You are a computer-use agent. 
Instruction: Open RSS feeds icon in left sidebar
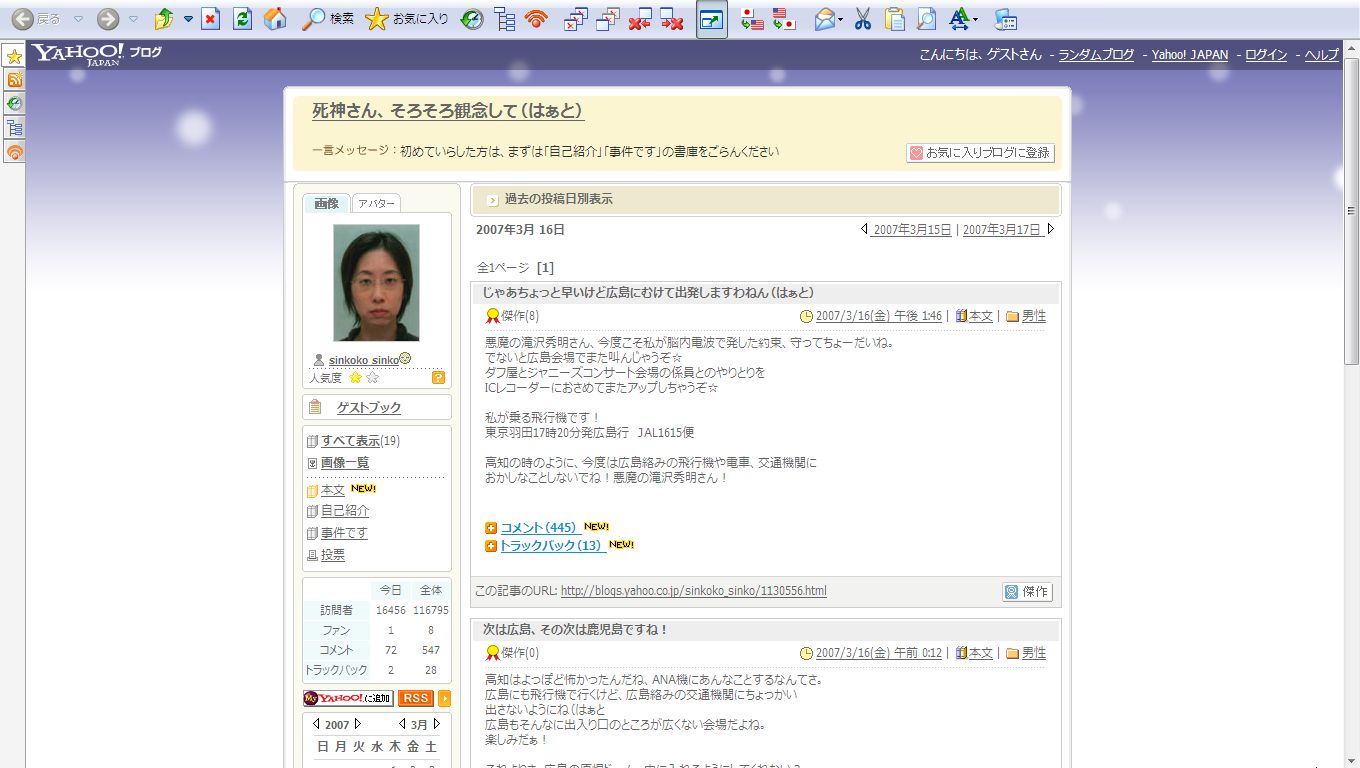coord(14,80)
